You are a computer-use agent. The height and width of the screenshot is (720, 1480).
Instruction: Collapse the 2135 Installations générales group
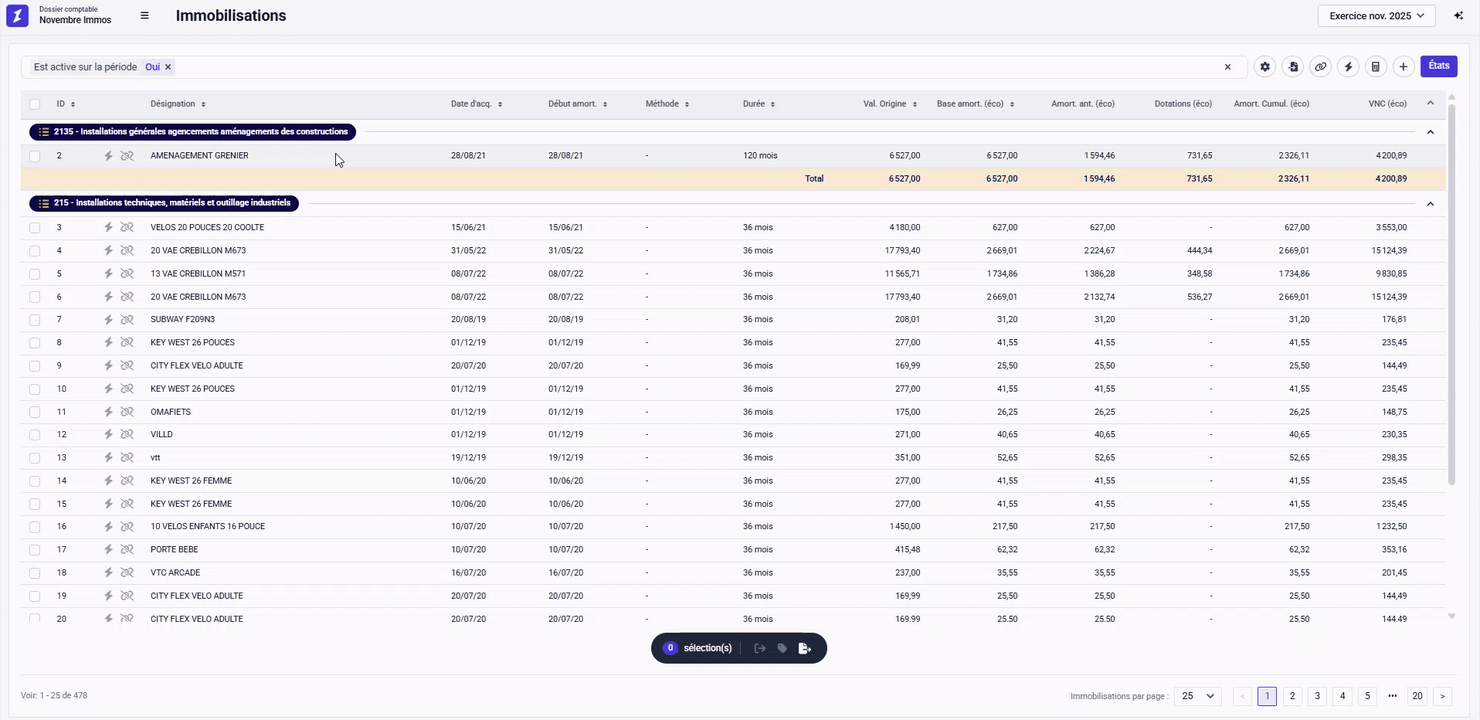point(1430,132)
